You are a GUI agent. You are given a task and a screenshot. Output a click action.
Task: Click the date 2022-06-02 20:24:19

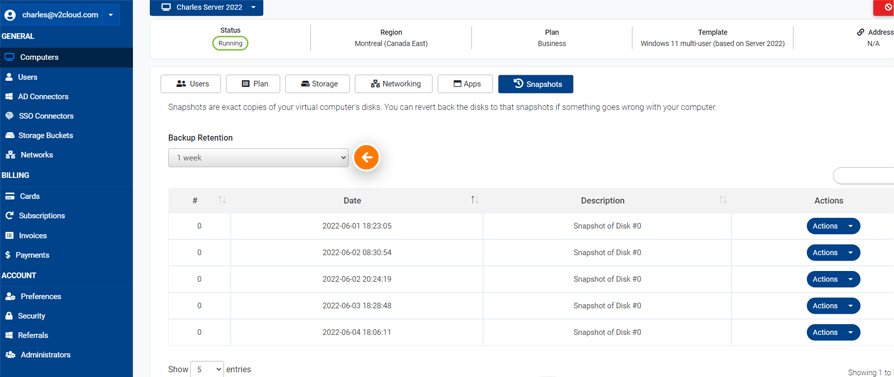[357, 279]
